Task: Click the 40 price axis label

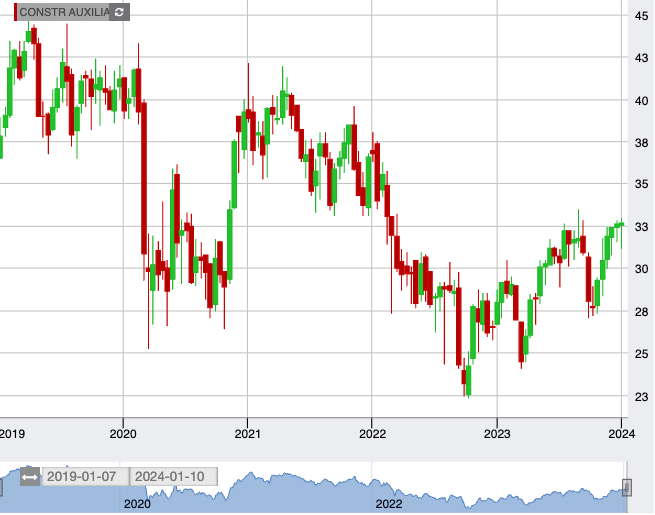Action: click(x=641, y=101)
